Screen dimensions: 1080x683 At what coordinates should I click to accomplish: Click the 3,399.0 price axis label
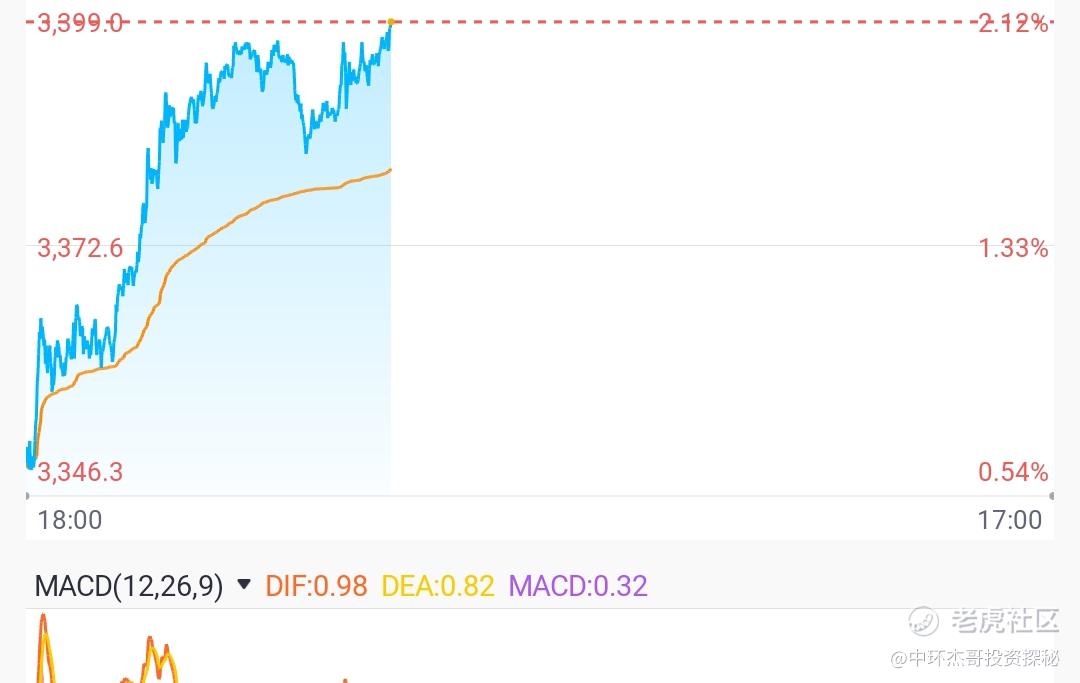[x=80, y=23]
